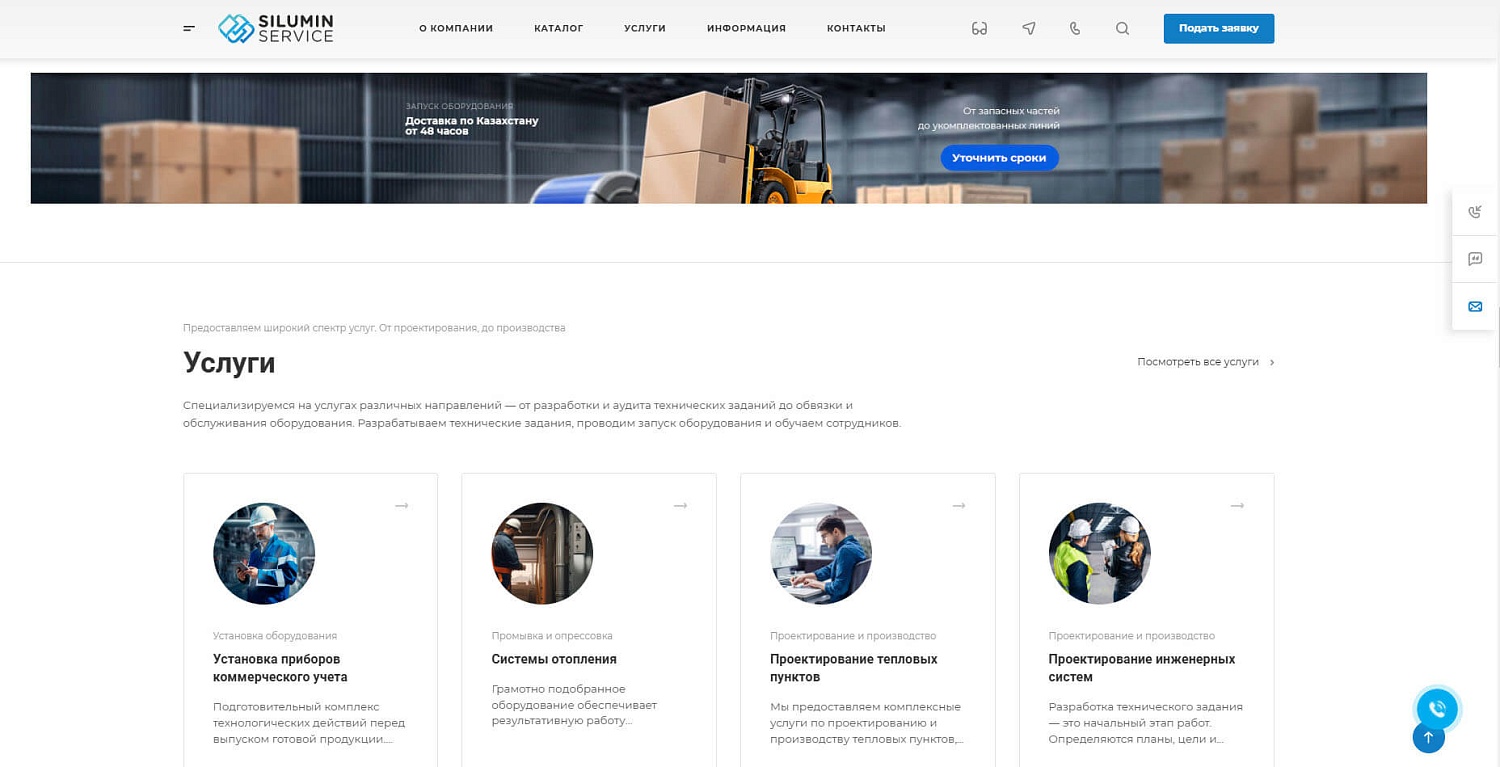Click the accessibility glasses icon in header
This screenshot has height=767, width=1500.
coord(979,29)
